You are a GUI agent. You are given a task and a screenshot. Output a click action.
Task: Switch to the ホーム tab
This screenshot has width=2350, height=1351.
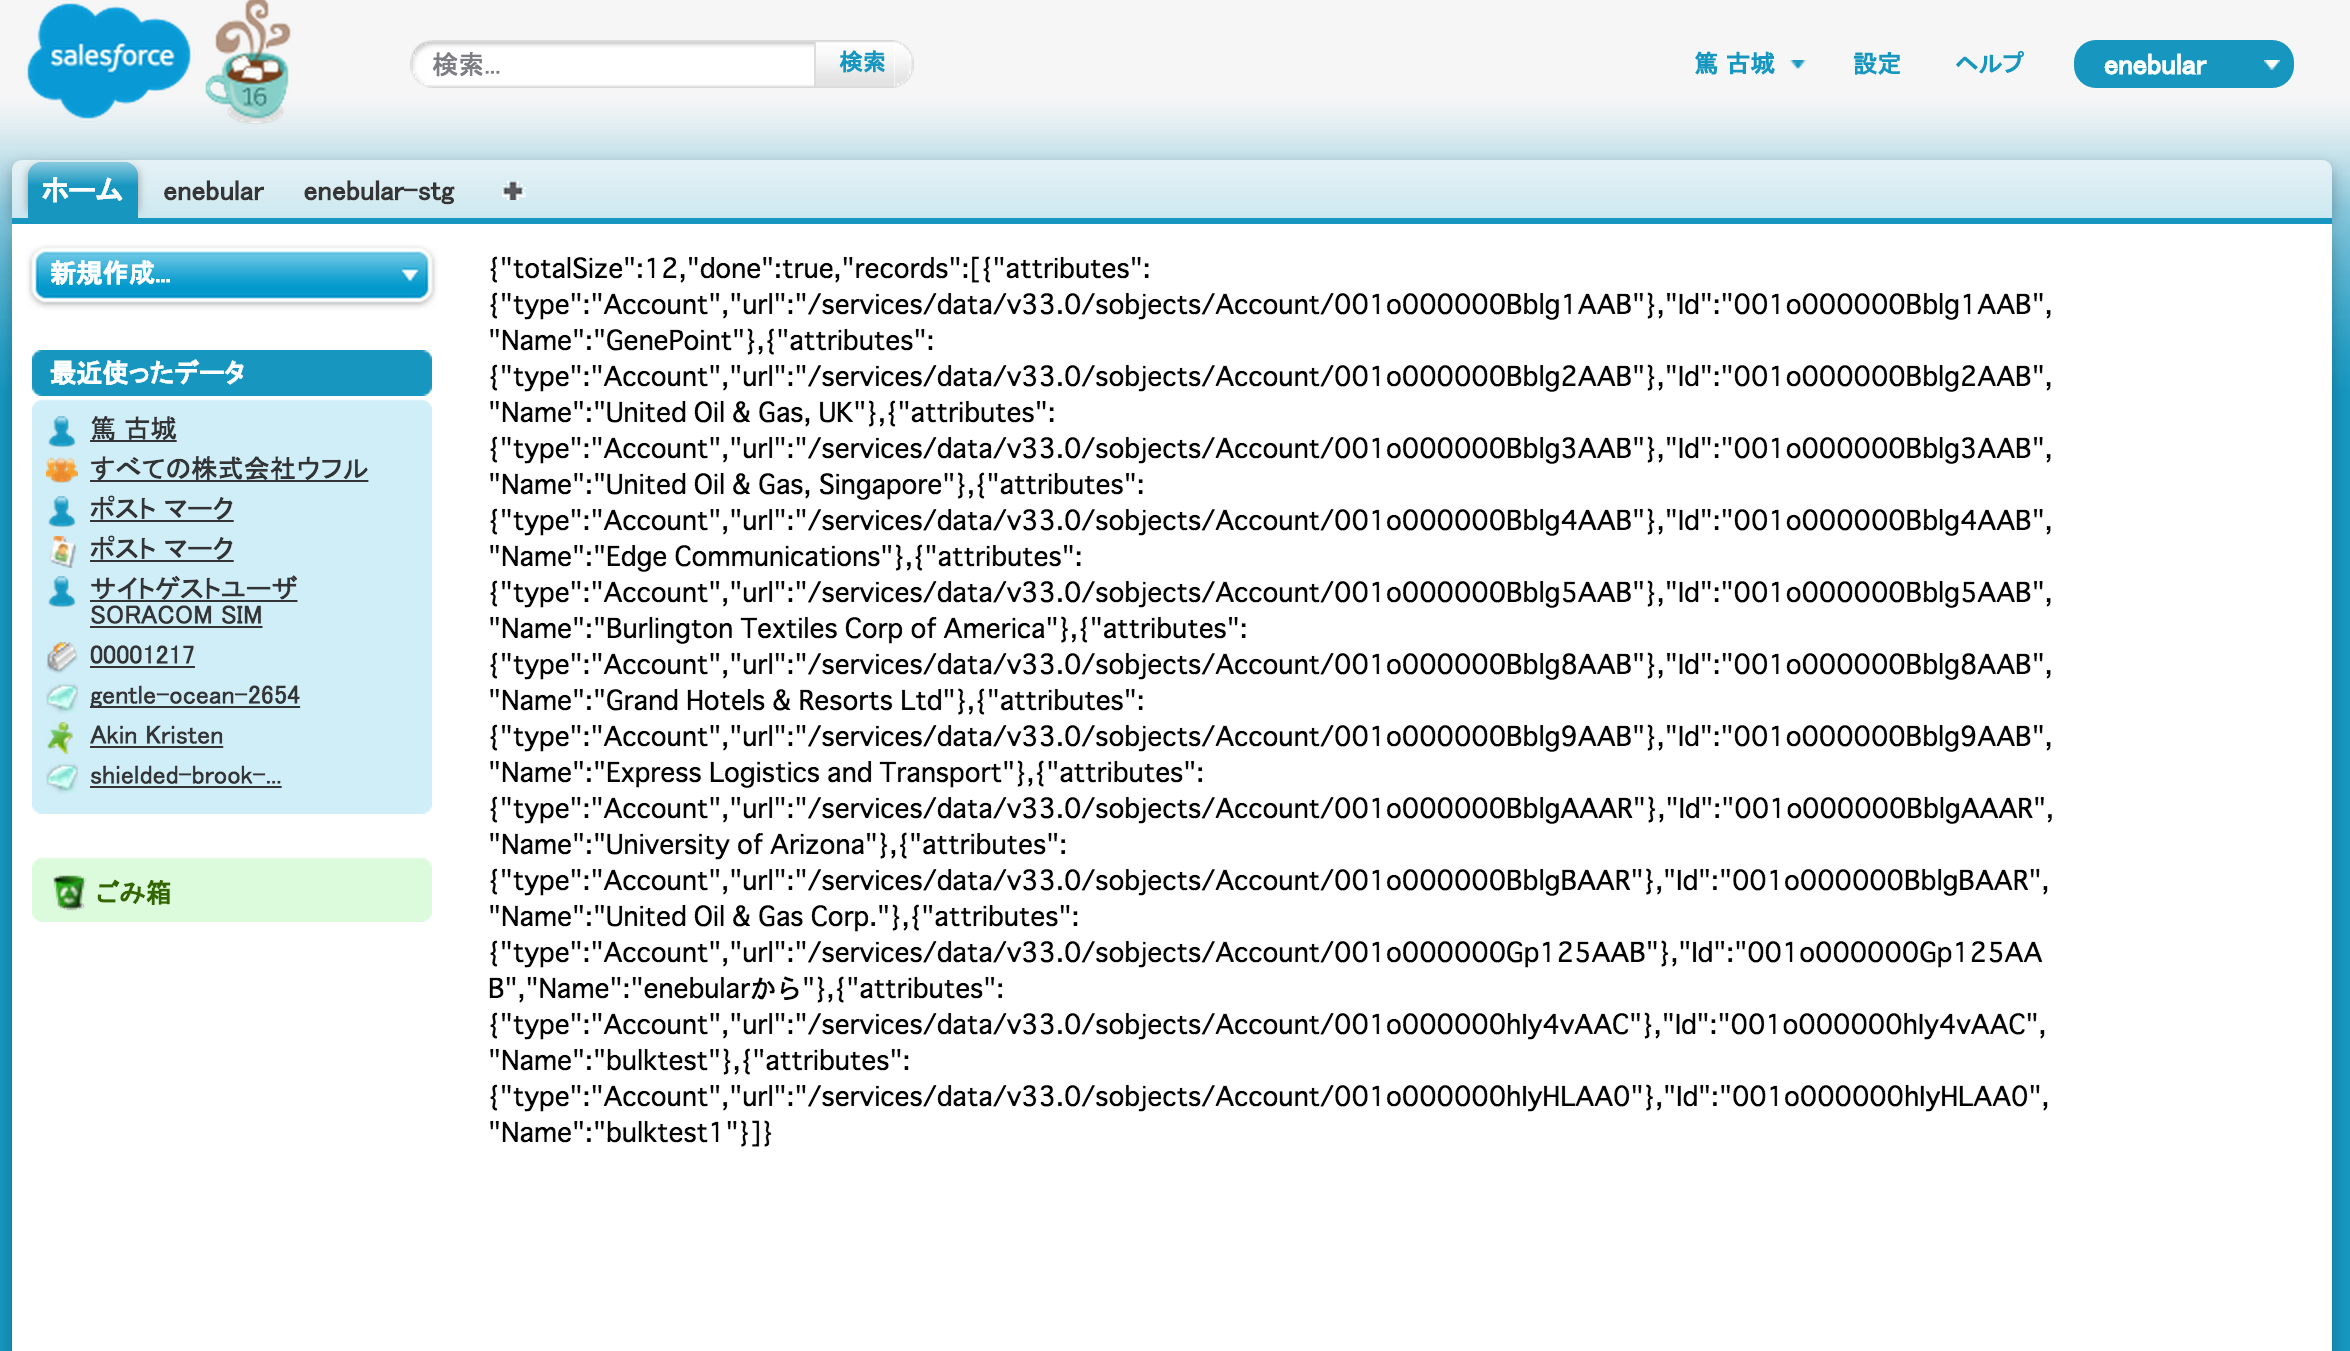(x=82, y=190)
